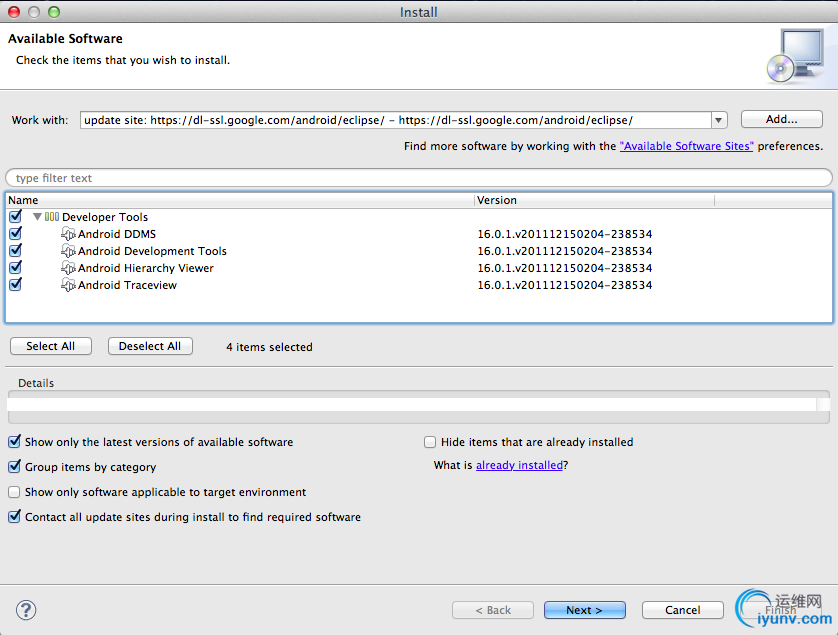Screen dimensions: 838x635
Task: Collapse the Developer Tools tree node
Action: point(37,217)
